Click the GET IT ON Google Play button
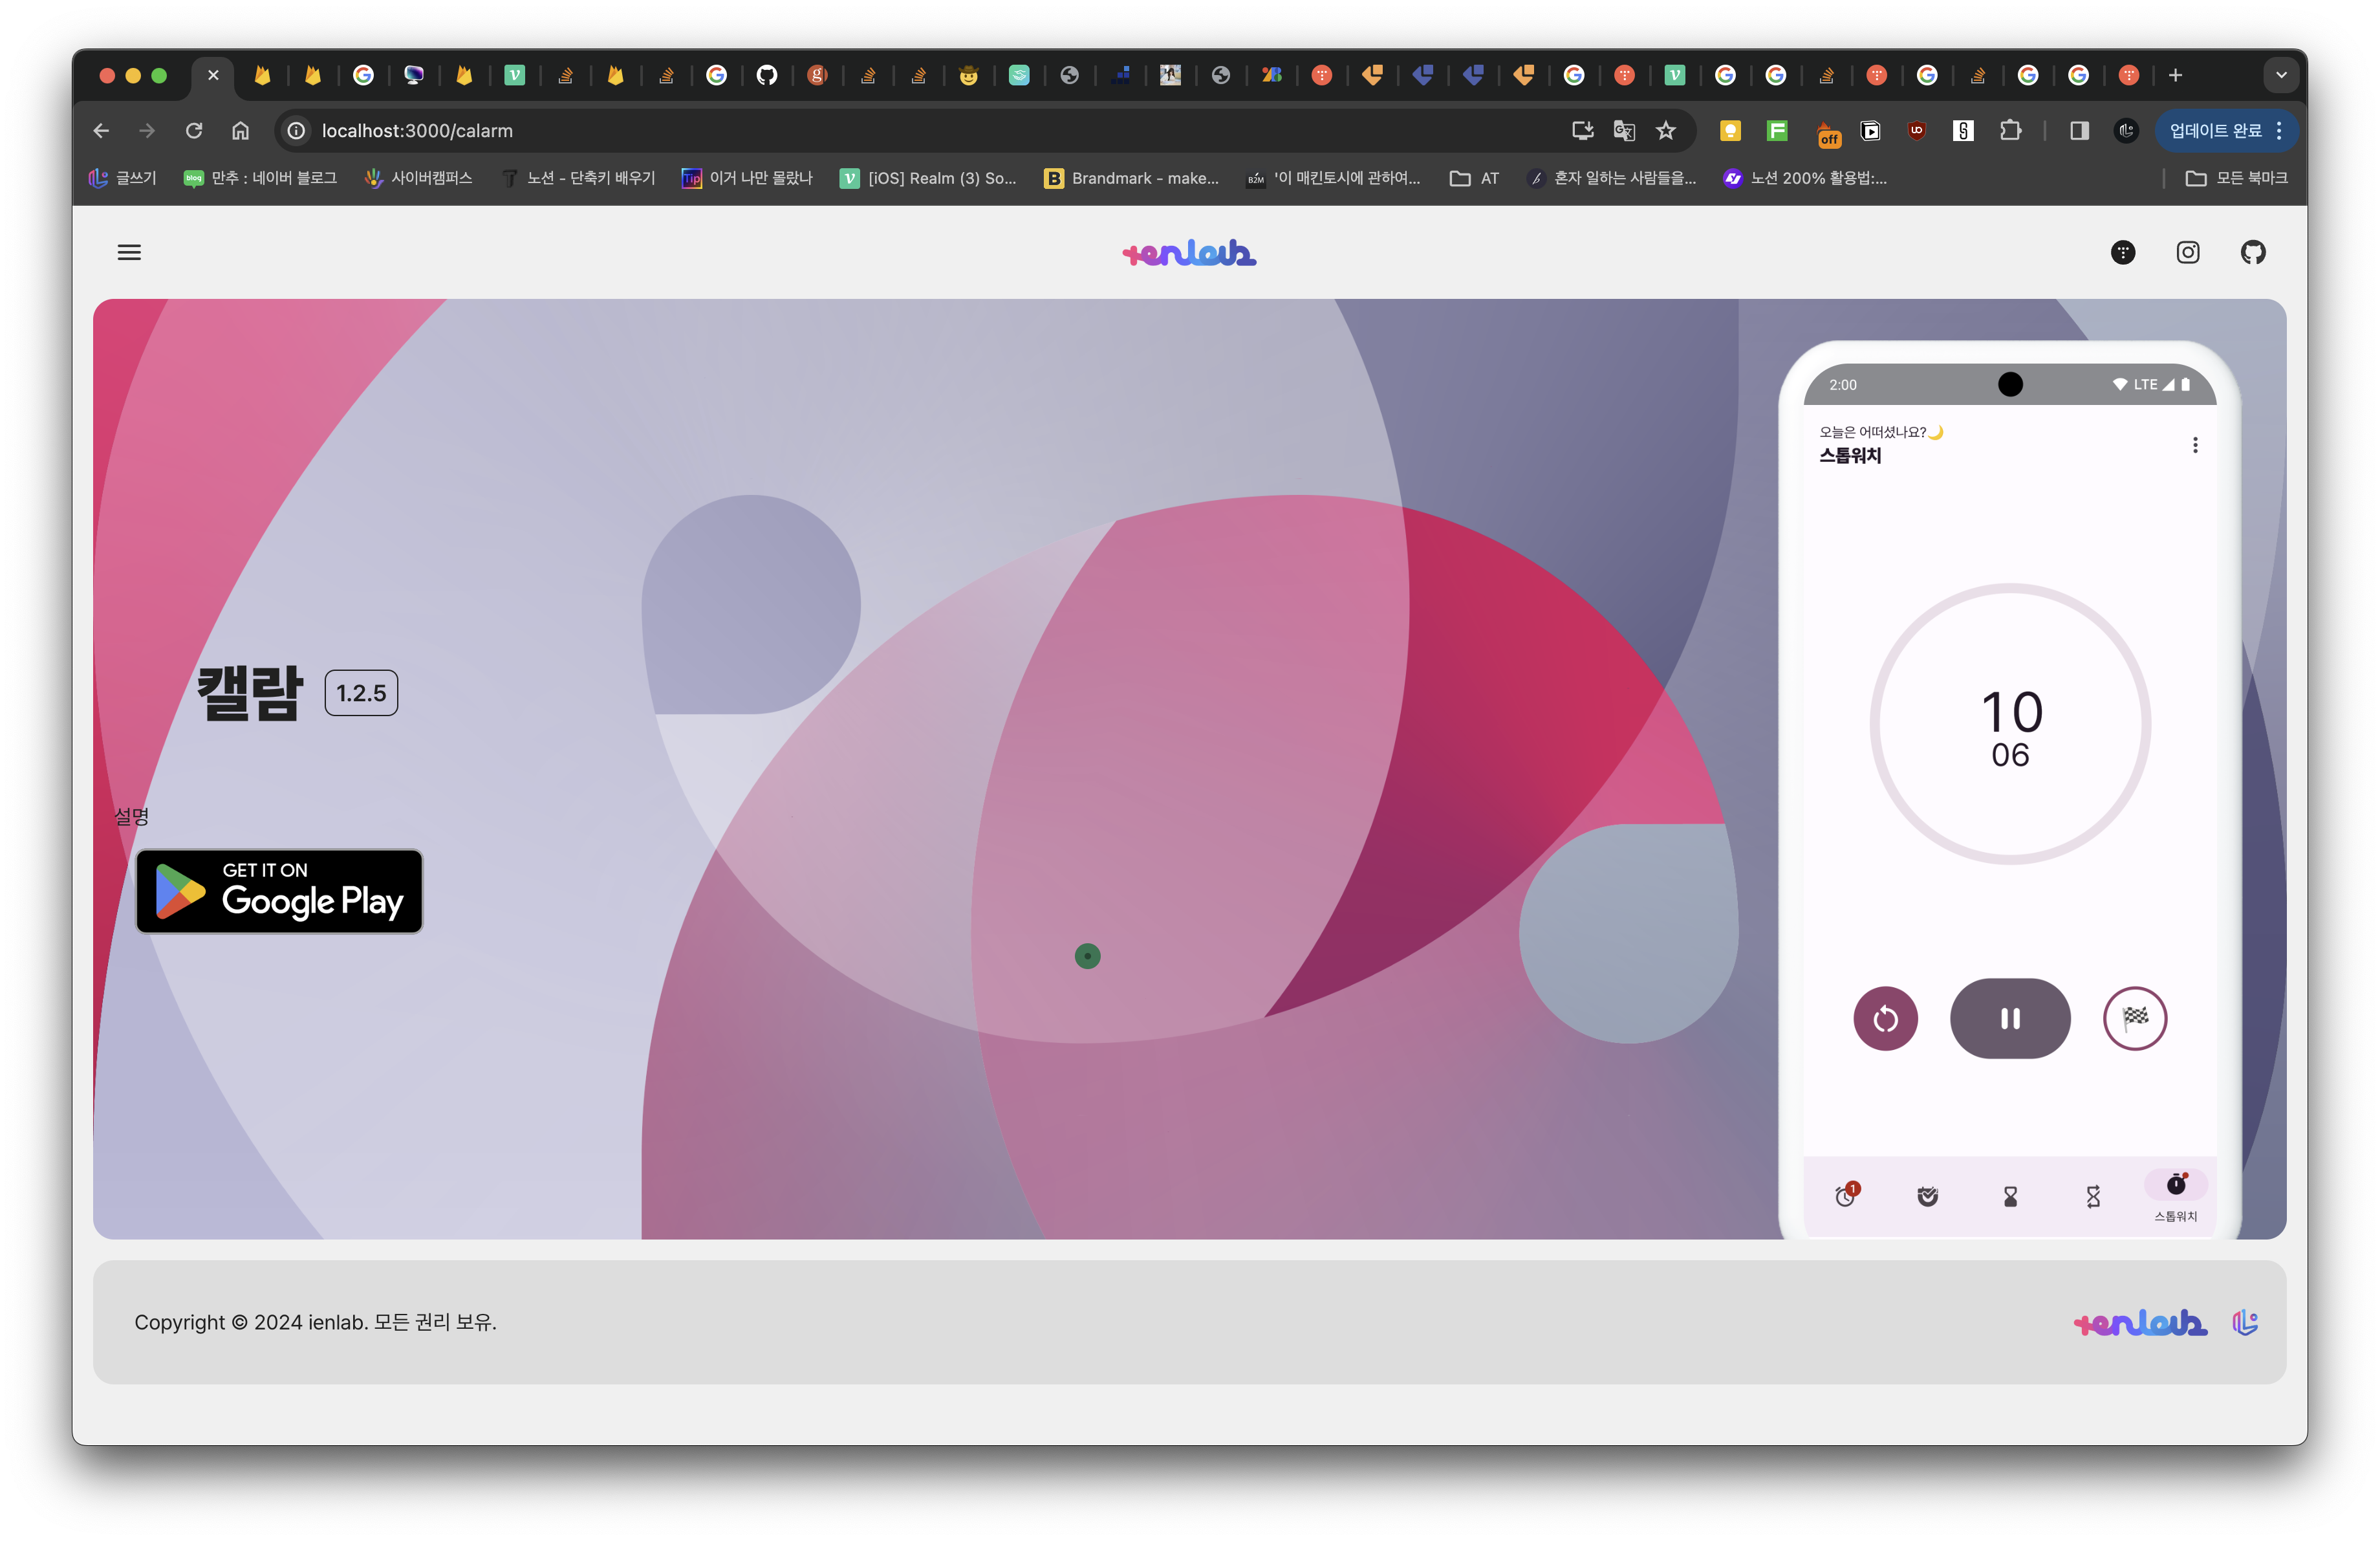 click(279, 891)
